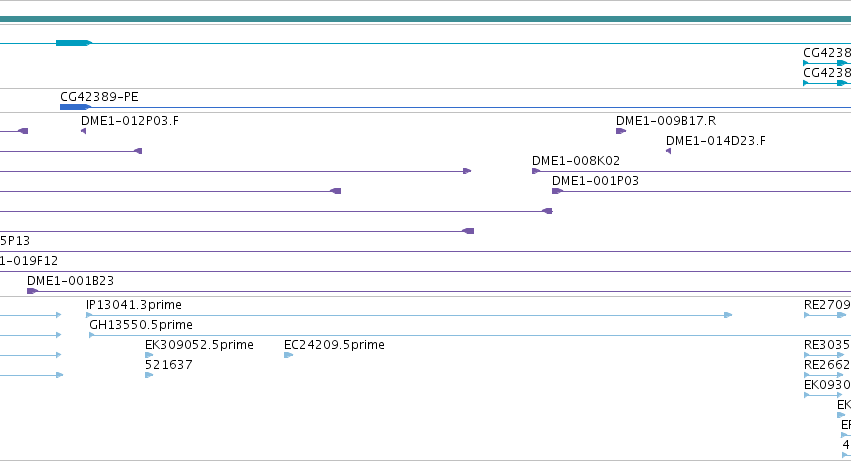Click the purple start arrow of DME1-001B23
Viewport: 851px width, 461px height.
click(x=33, y=292)
